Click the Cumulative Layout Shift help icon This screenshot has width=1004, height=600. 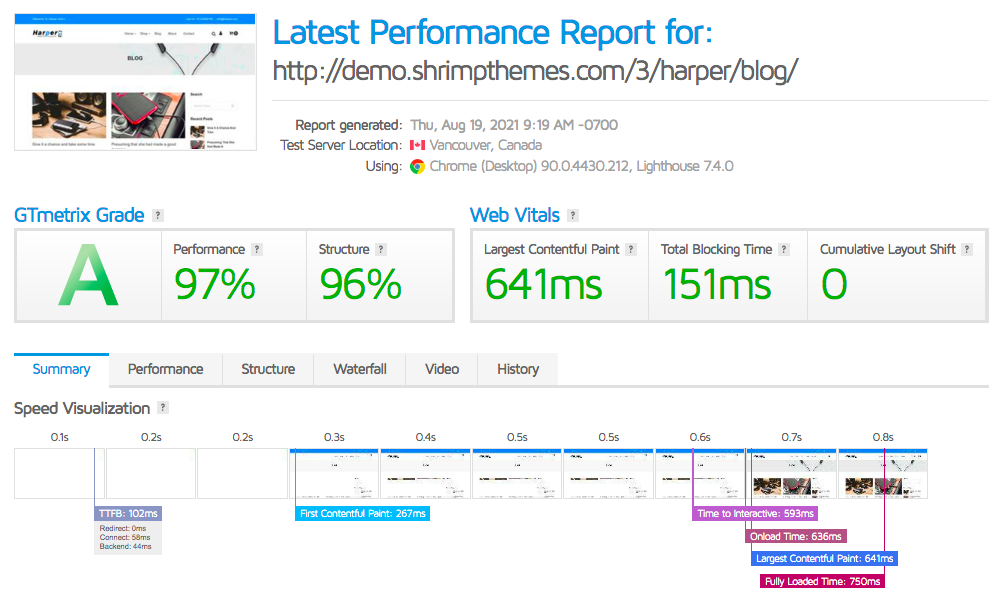967,250
